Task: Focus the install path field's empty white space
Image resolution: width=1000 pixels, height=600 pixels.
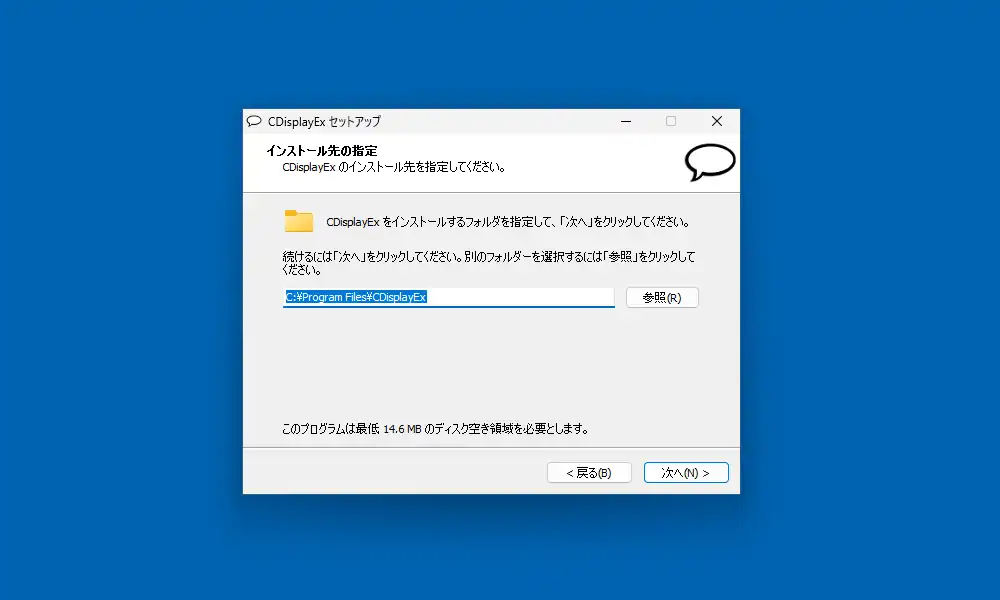Action: point(520,297)
